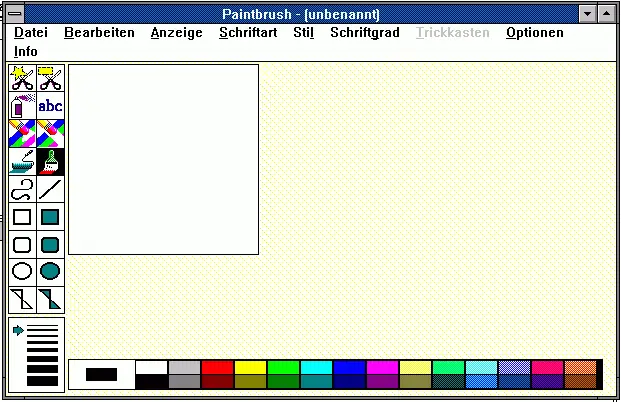
Task: Click inside the white drawing canvas
Action: click(164, 160)
